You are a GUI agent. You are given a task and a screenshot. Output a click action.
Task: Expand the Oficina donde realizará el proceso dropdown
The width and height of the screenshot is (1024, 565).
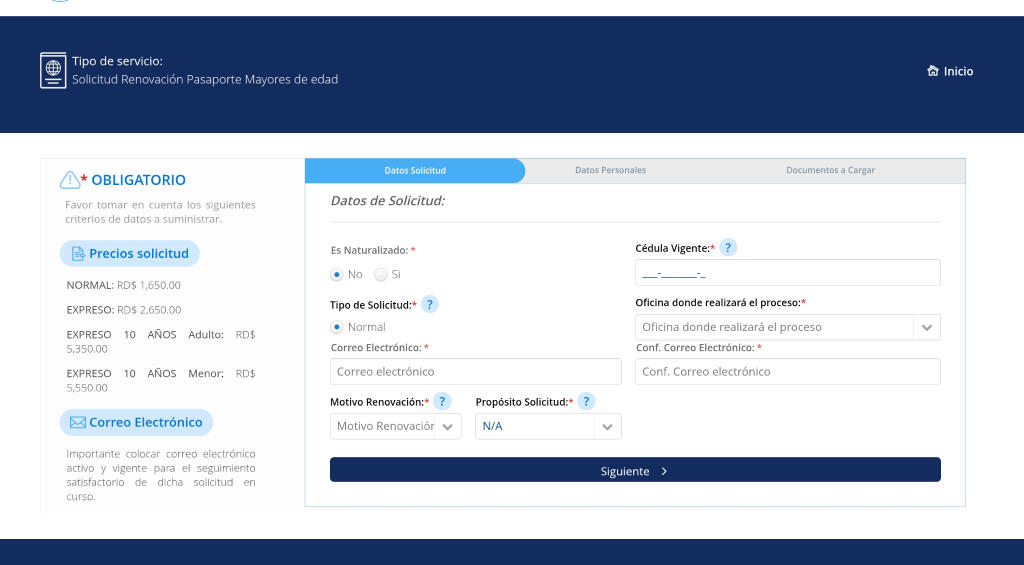[x=788, y=327]
